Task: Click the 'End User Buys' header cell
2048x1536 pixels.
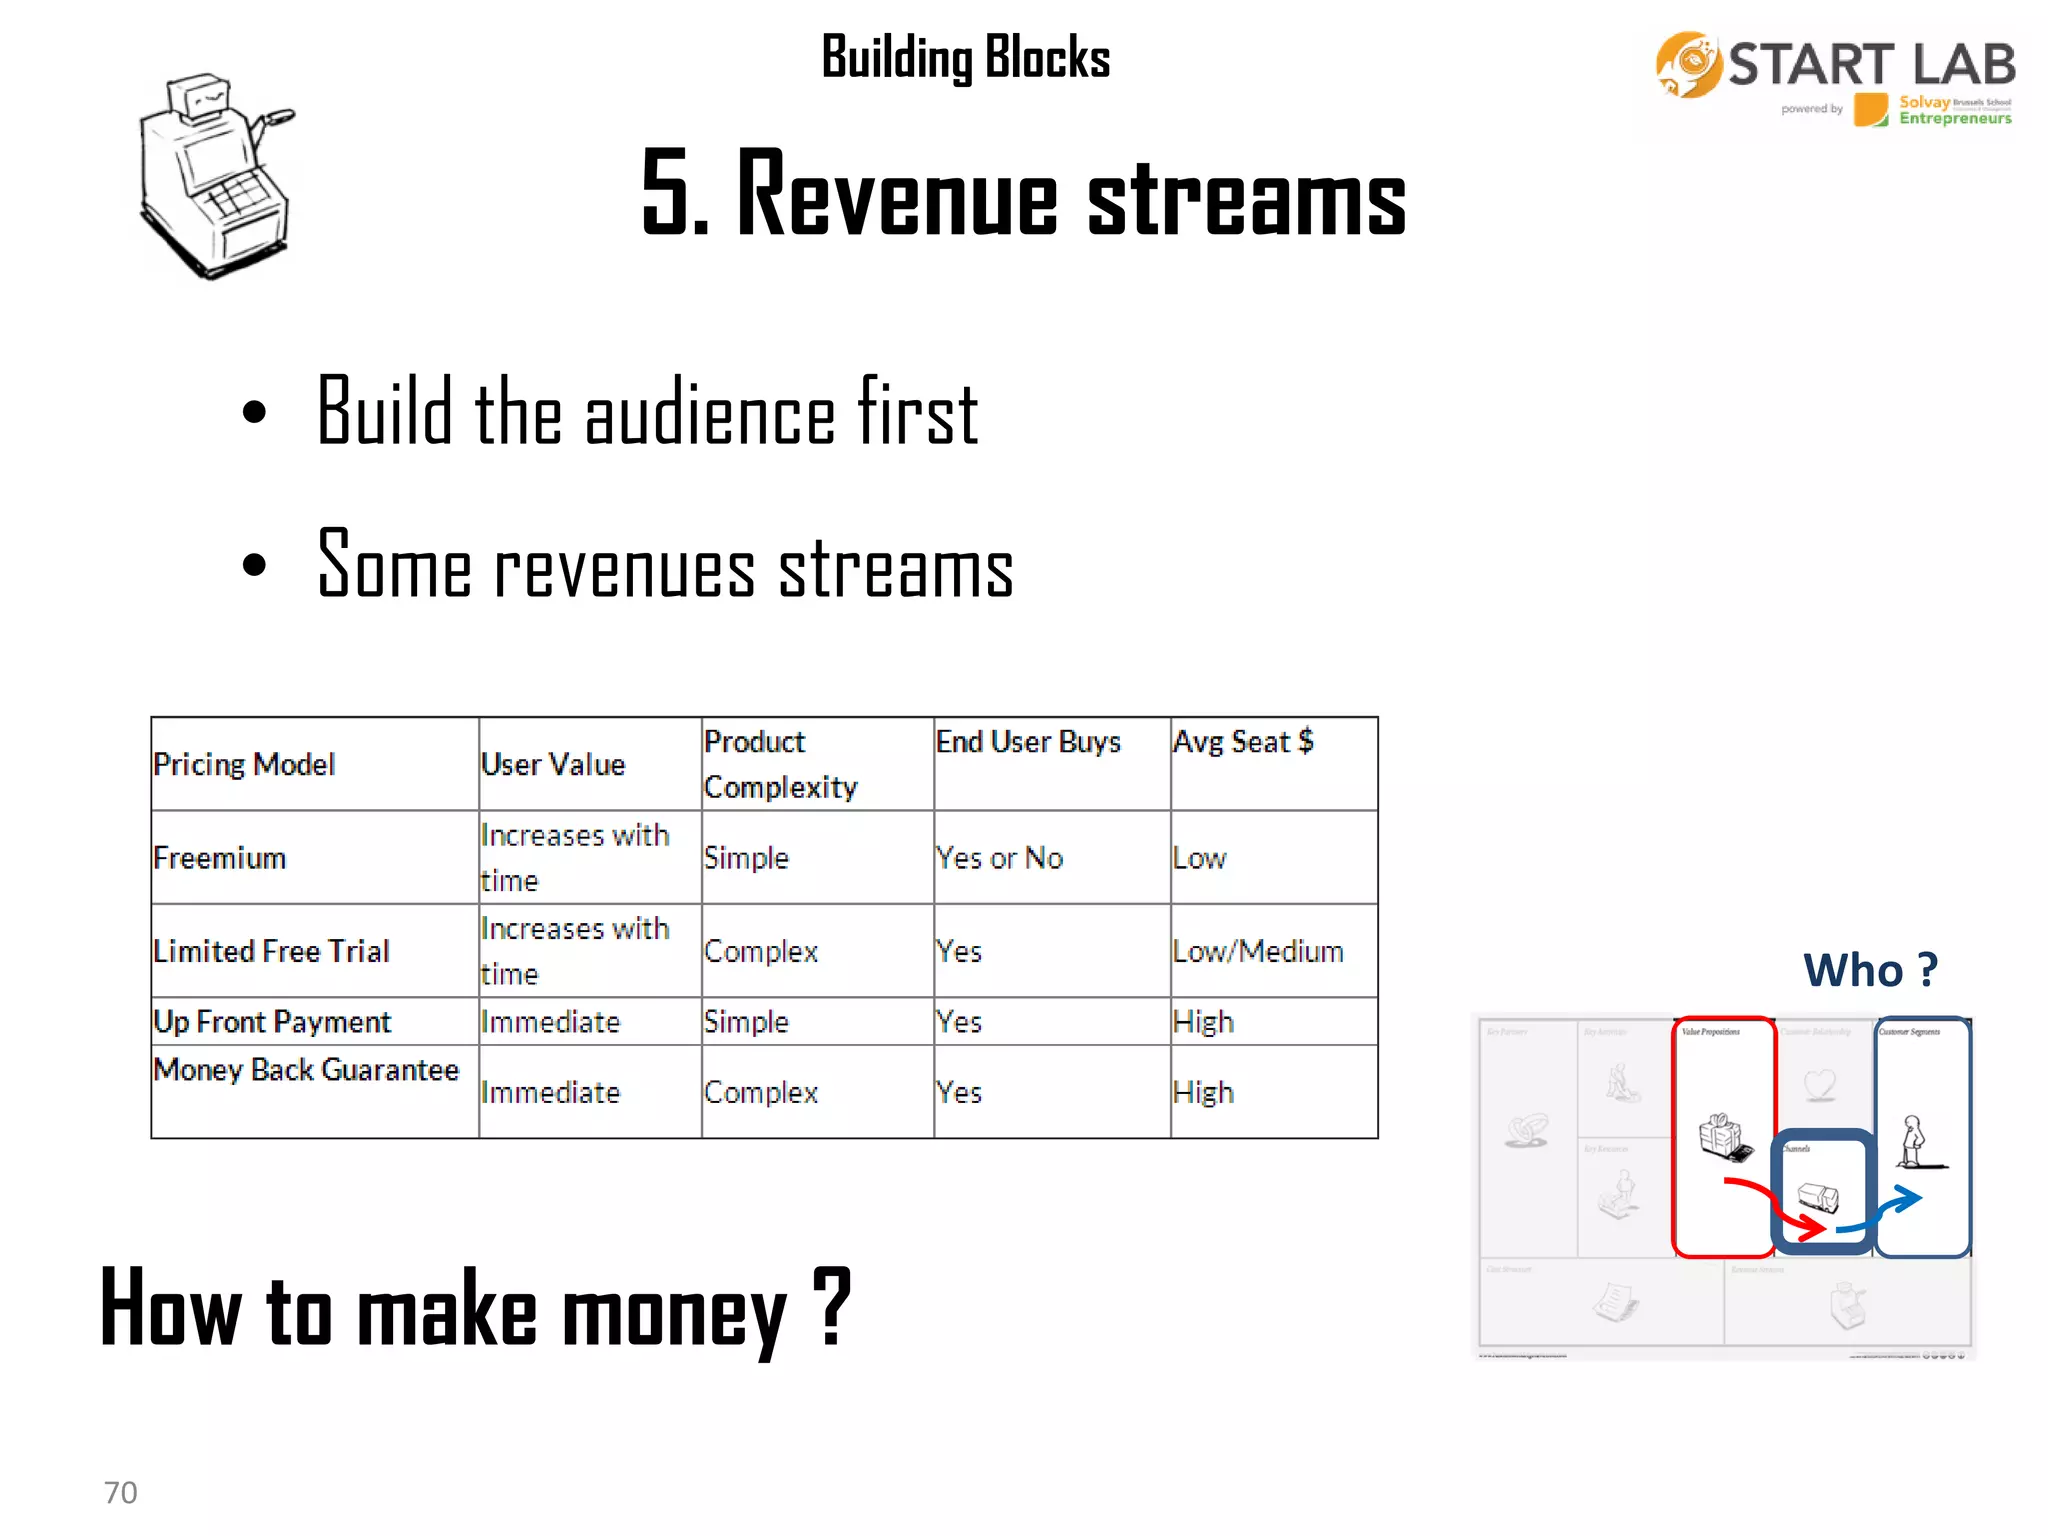Action: (1052, 764)
